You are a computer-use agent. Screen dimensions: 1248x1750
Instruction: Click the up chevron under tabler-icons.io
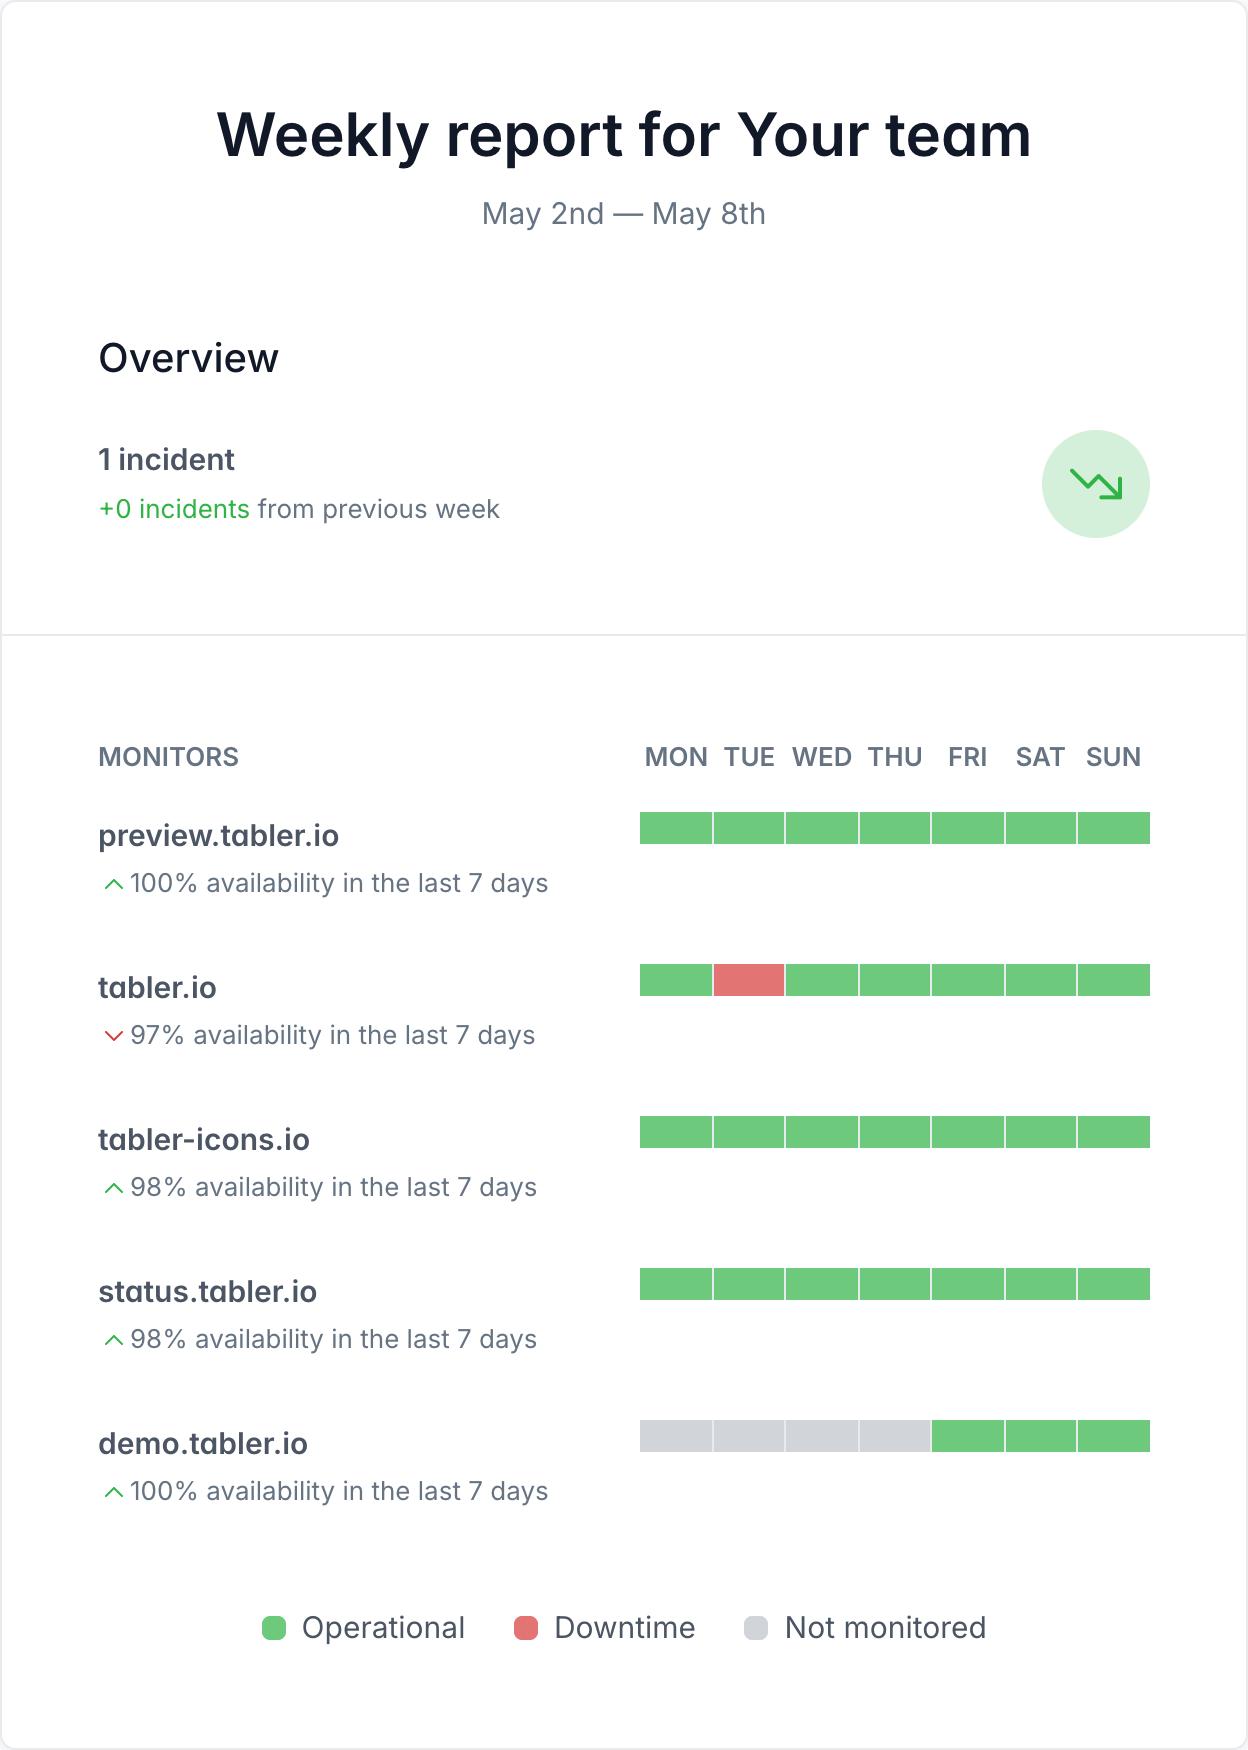[114, 1188]
